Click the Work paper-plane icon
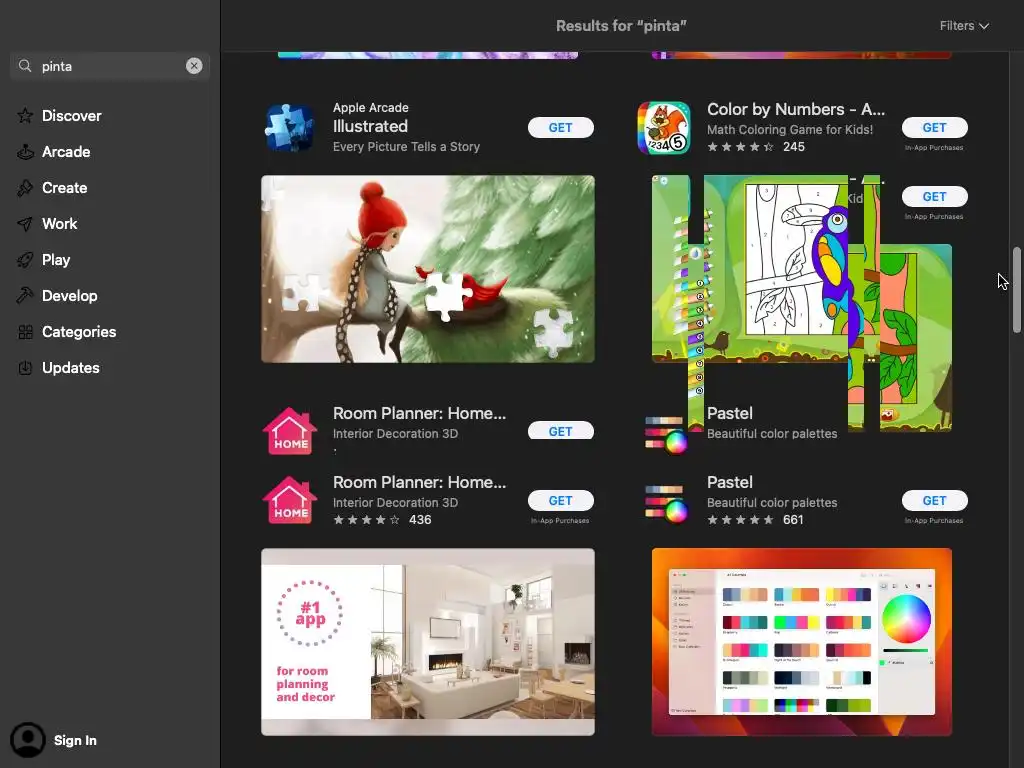The image size is (1024, 768). pyautogui.click(x=25, y=223)
